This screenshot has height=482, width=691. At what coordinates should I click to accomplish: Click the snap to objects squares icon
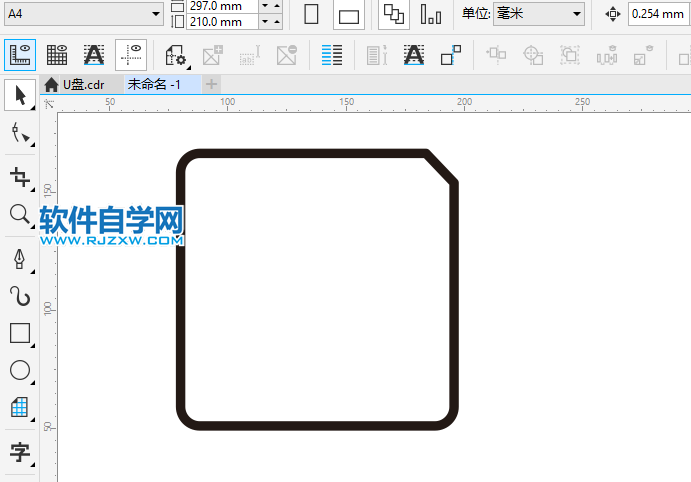451,55
